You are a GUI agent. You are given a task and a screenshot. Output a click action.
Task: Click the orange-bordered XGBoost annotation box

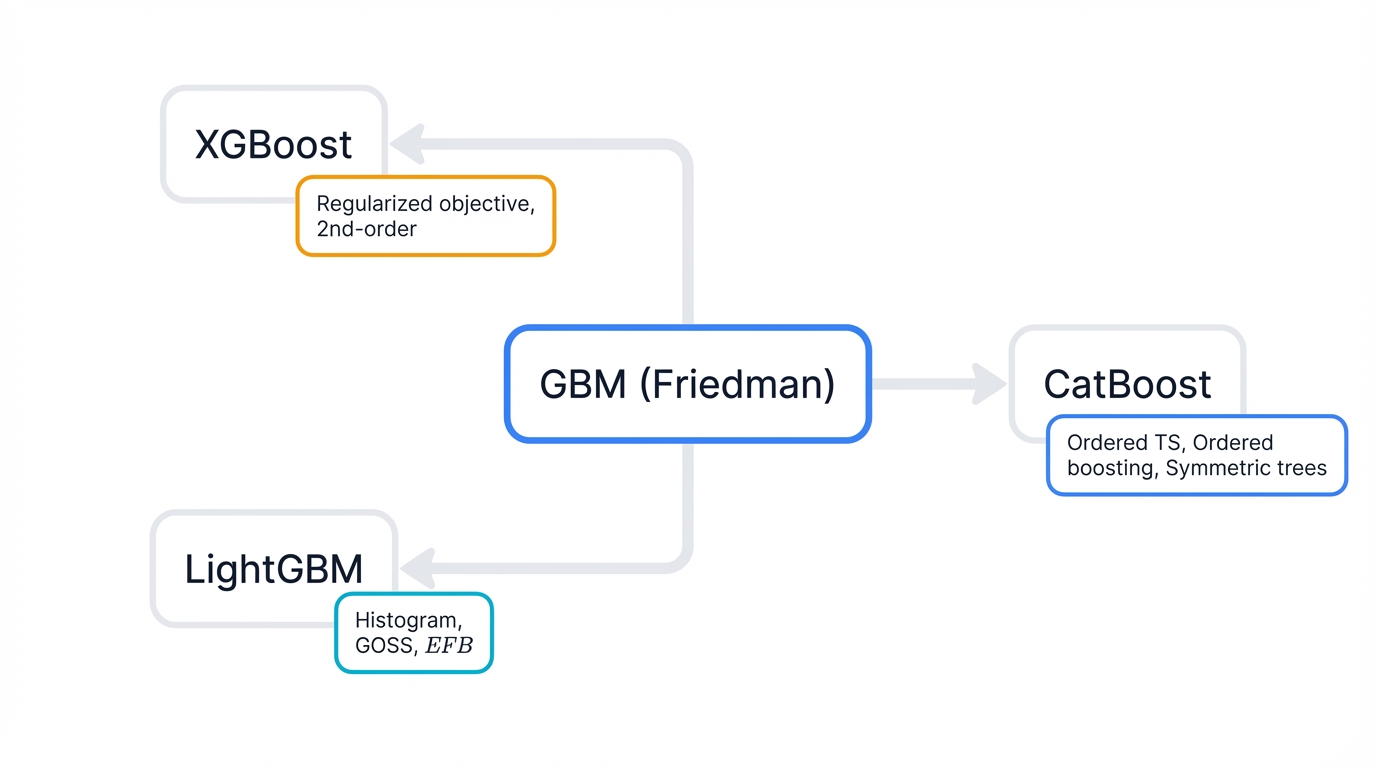click(x=425, y=216)
